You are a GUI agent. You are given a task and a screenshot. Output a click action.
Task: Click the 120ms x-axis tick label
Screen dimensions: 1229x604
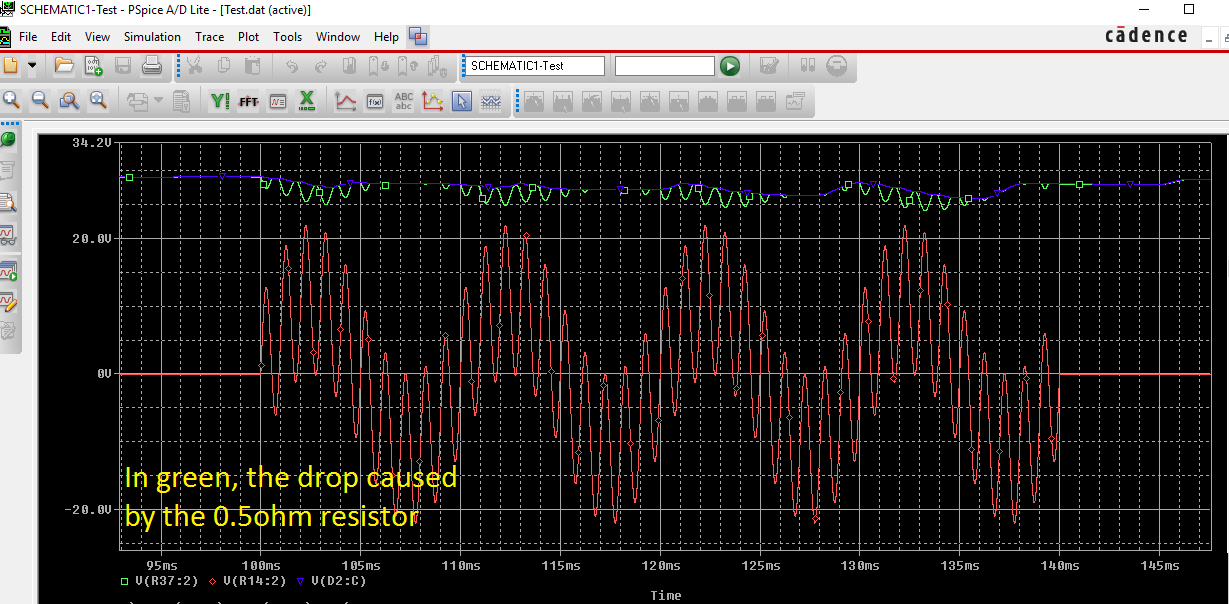coord(660,566)
